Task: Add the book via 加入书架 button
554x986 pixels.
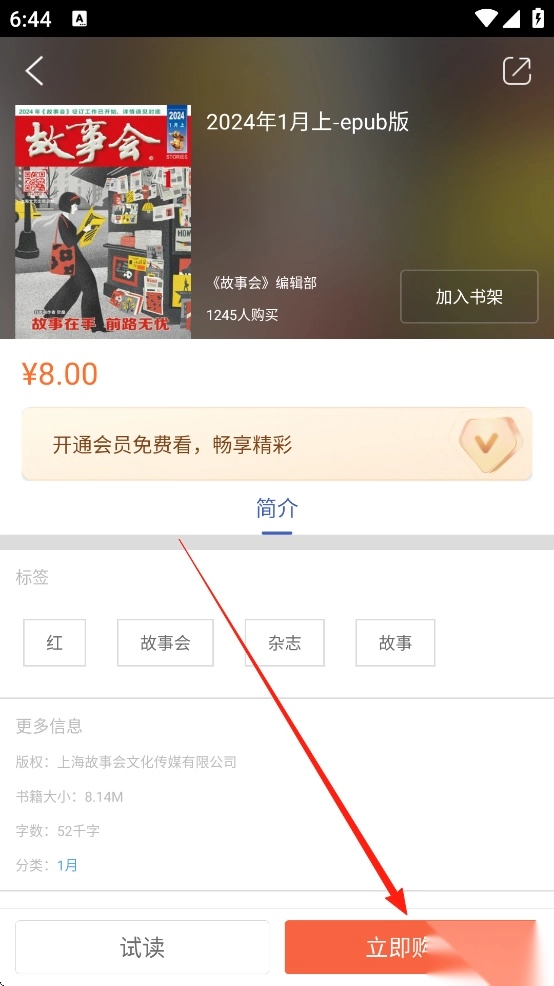Action: coord(469,297)
